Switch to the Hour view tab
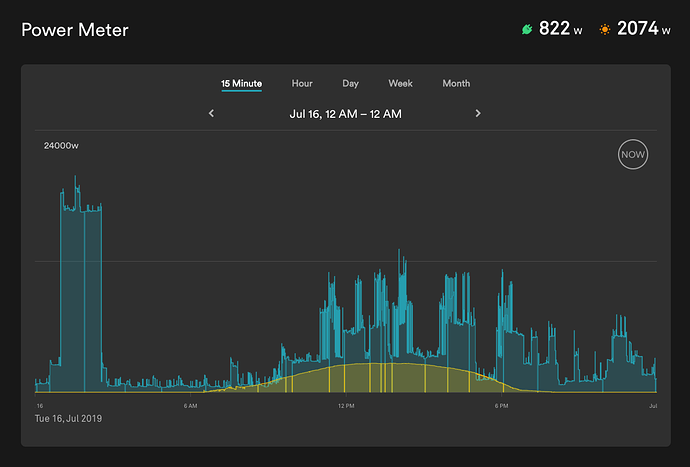The height and width of the screenshot is (467, 690). pyautogui.click(x=302, y=83)
